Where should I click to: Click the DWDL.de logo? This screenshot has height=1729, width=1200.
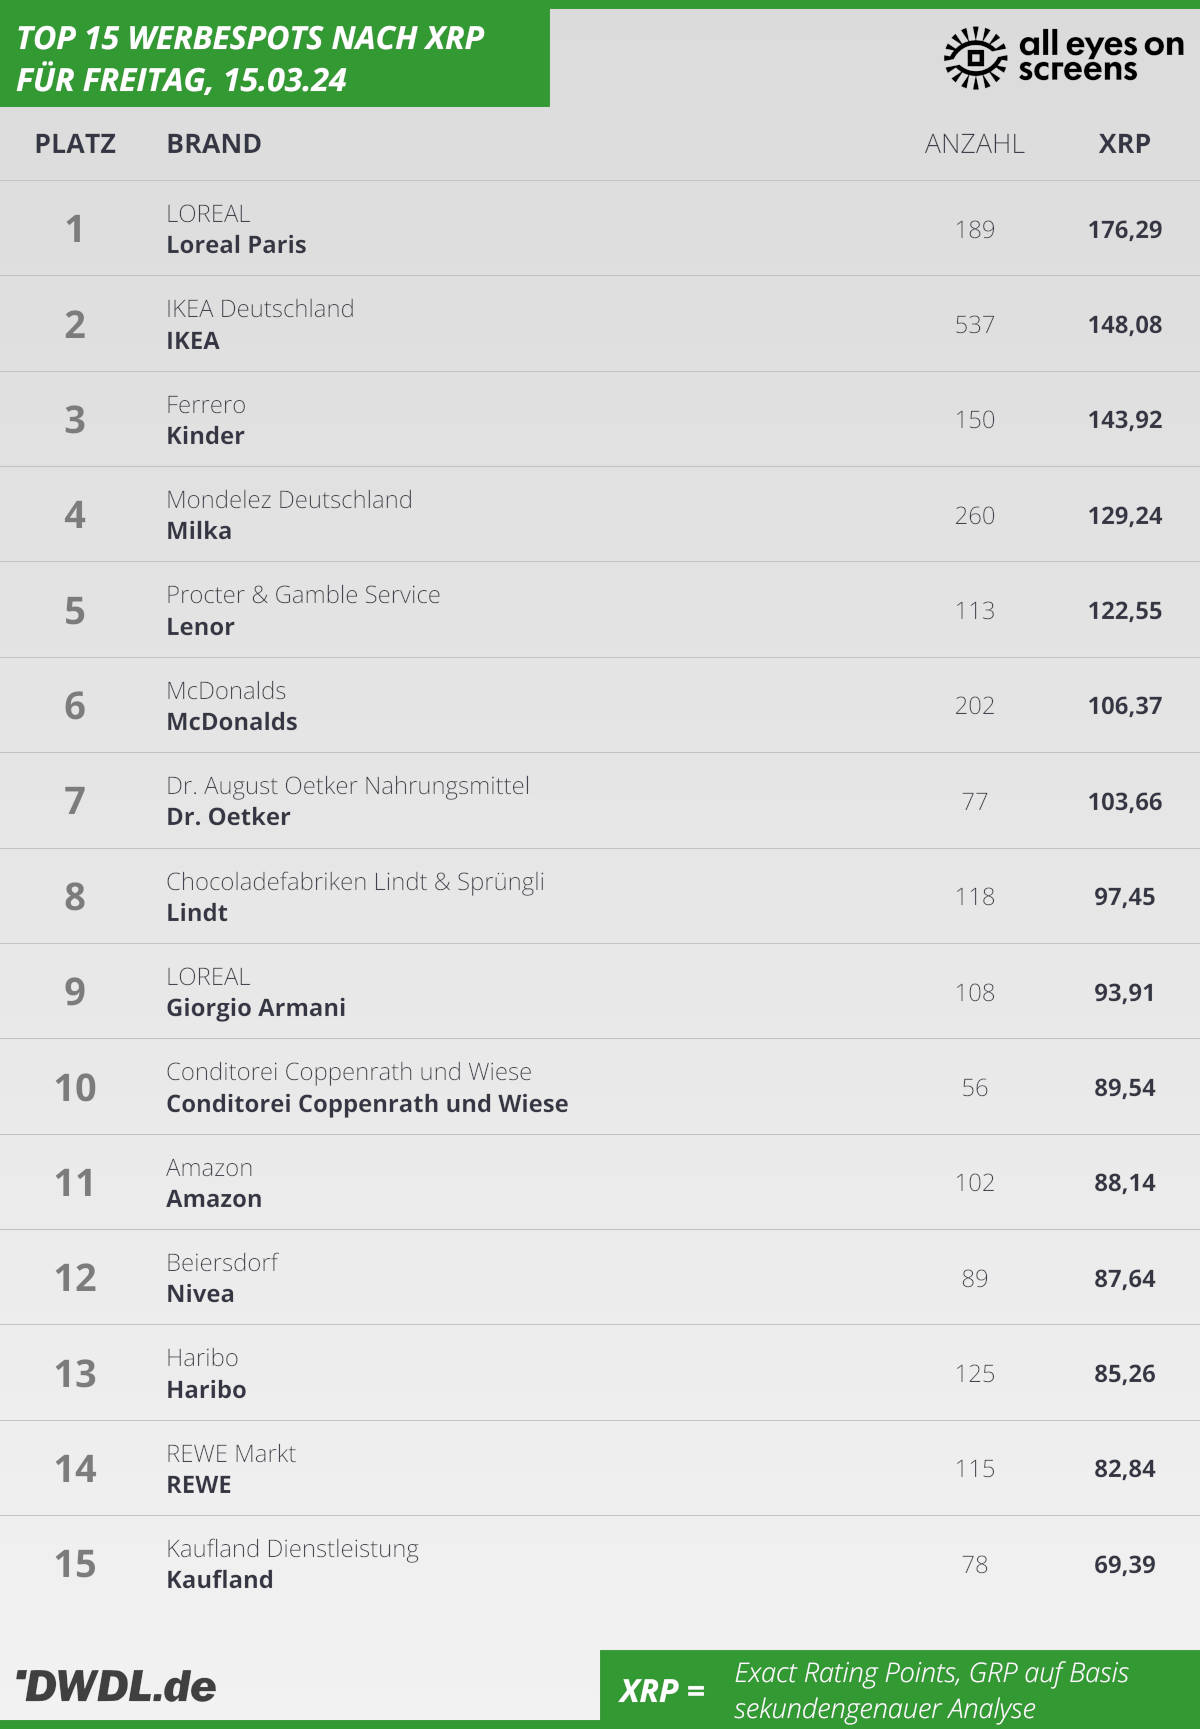coord(116,1686)
